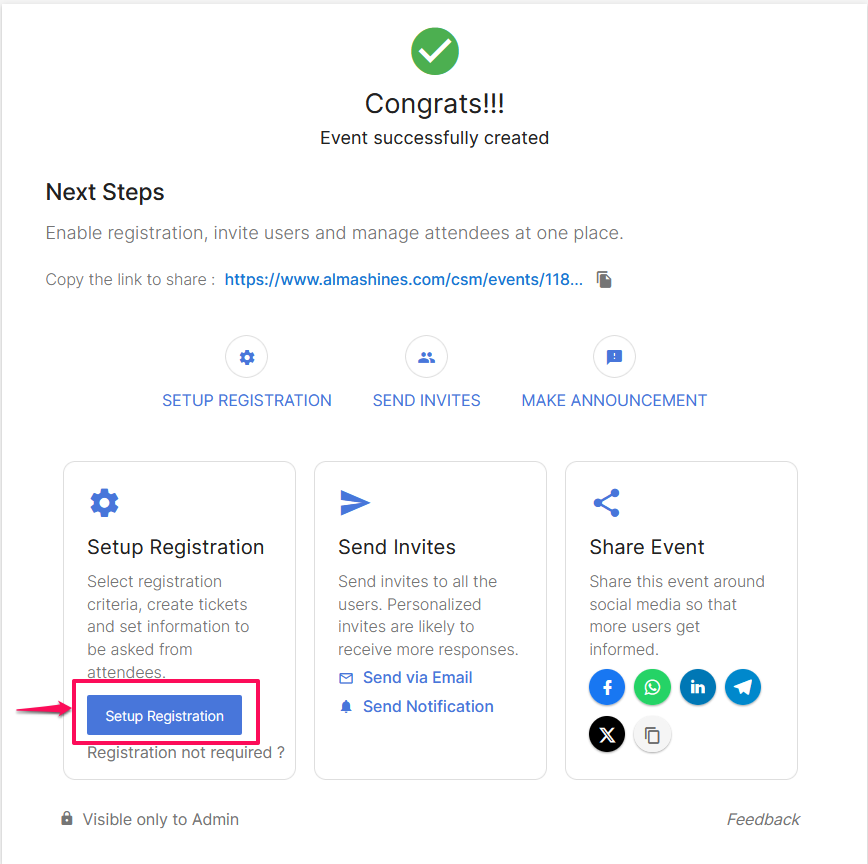Click SETUP REGISTRATION text label
Image resolution: width=868 pixels, height=864 pixels.
pos(247,400)
